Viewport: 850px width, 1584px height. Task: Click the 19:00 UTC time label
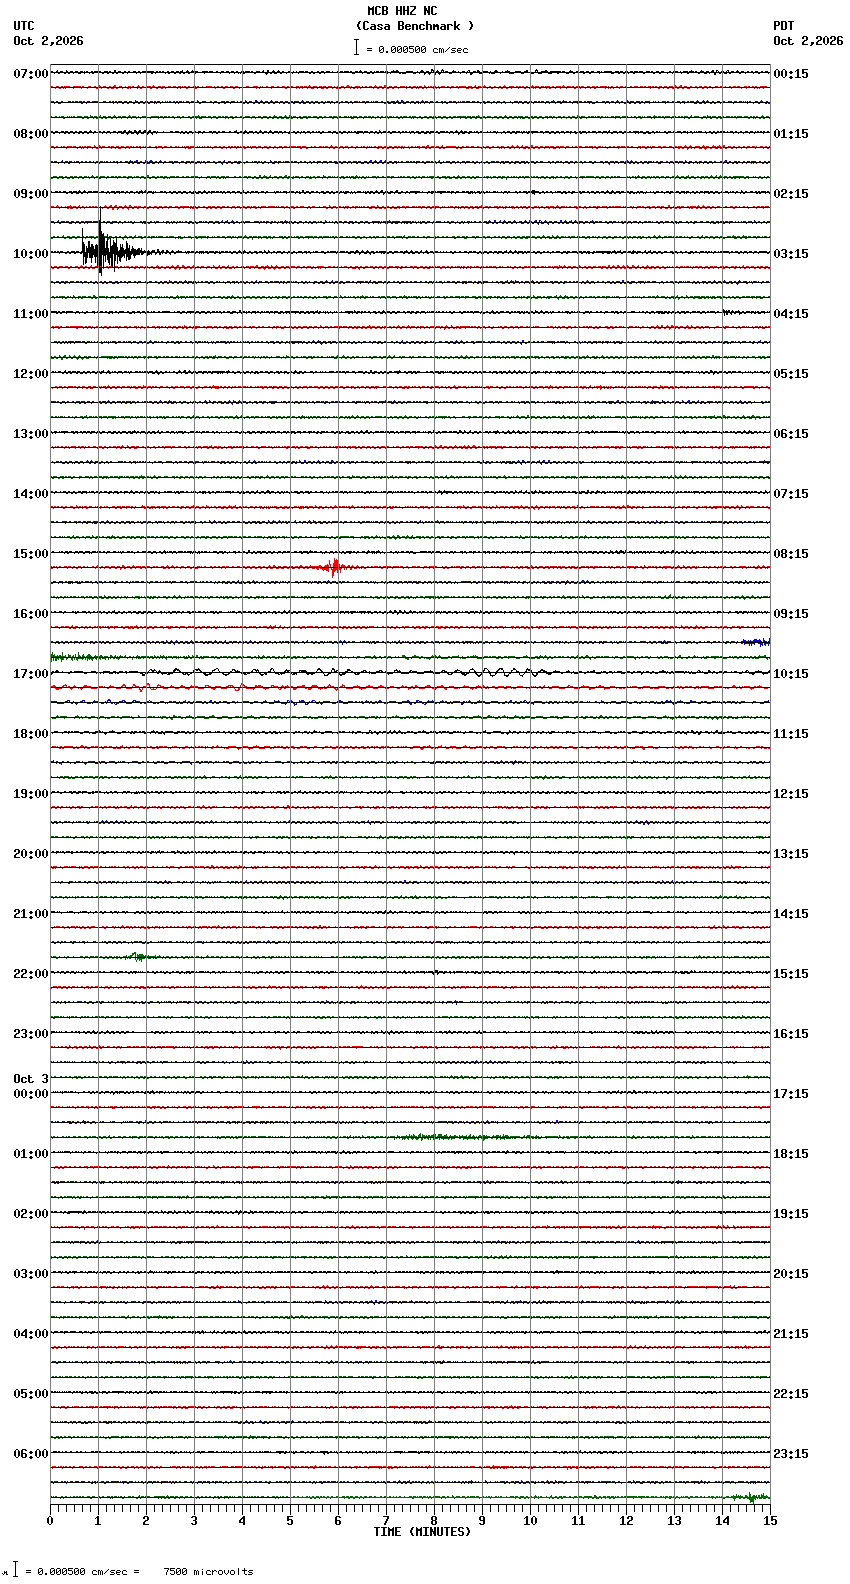click(31, 794)
